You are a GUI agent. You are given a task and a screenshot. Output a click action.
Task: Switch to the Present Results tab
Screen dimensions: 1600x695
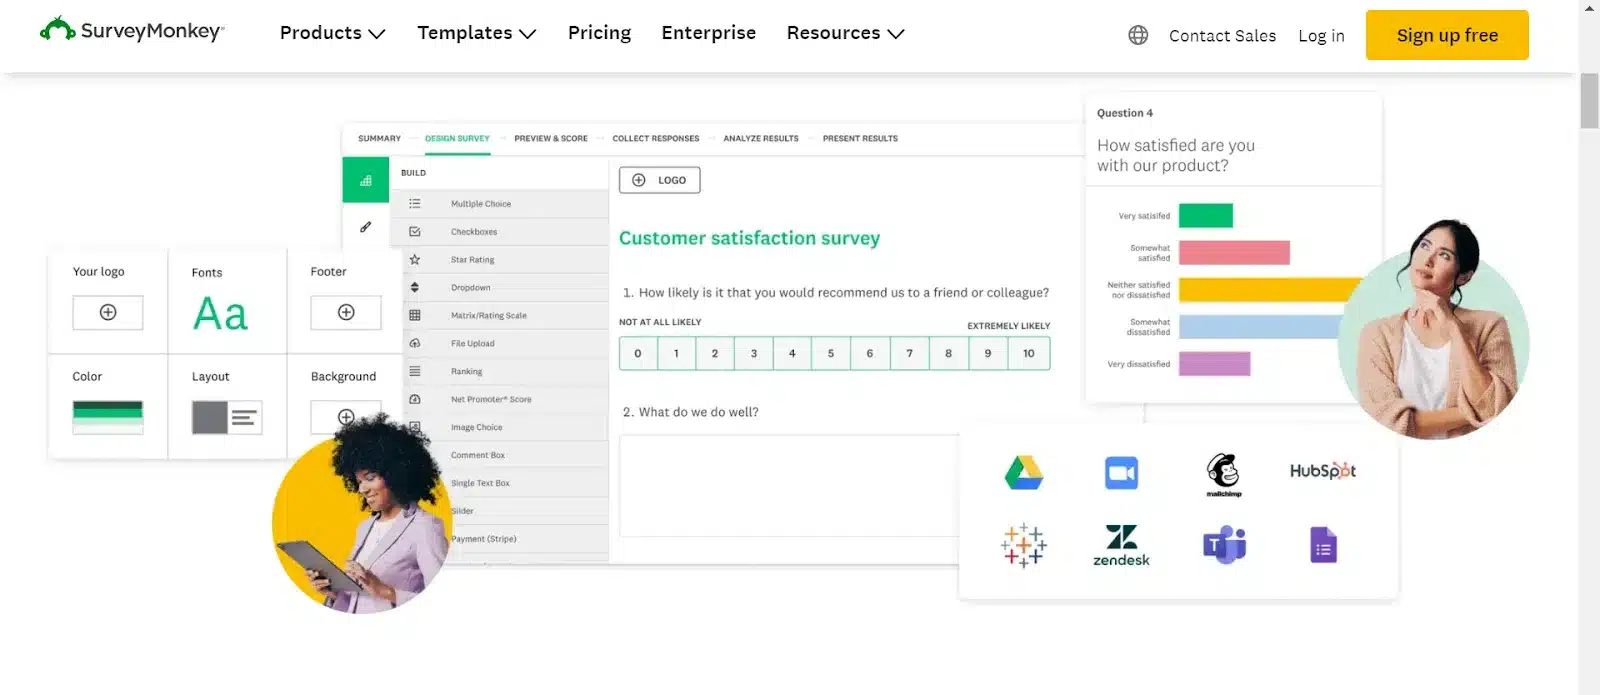(x=860, y=138)
